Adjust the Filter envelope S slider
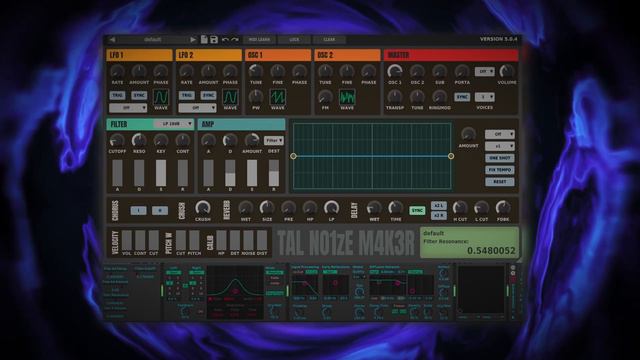The width and height of the screenshot is (640, 360). click(x=161, y=173)
